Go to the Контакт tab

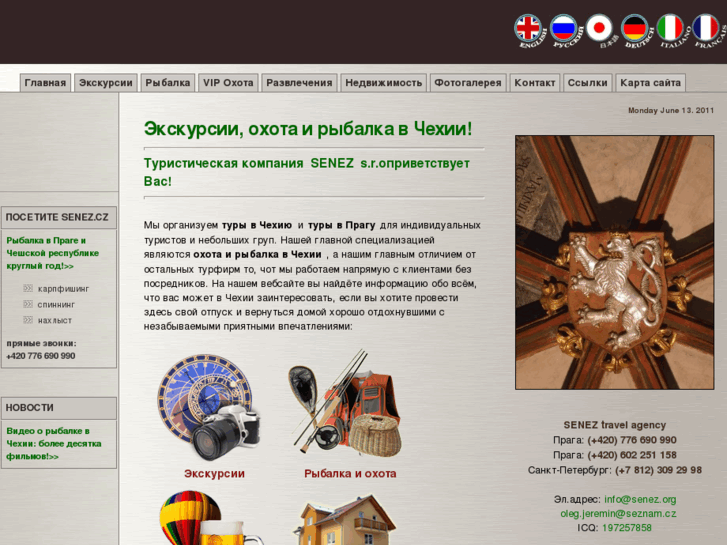click(x=535, y=83)
